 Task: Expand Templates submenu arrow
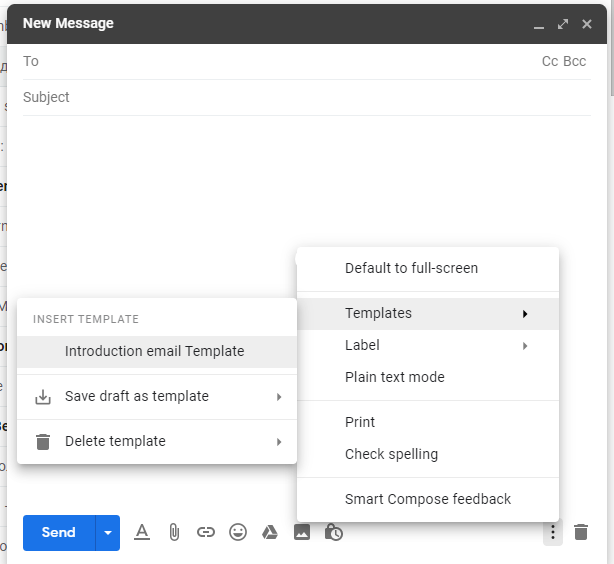pyautogui.click(x=525, y=314)
